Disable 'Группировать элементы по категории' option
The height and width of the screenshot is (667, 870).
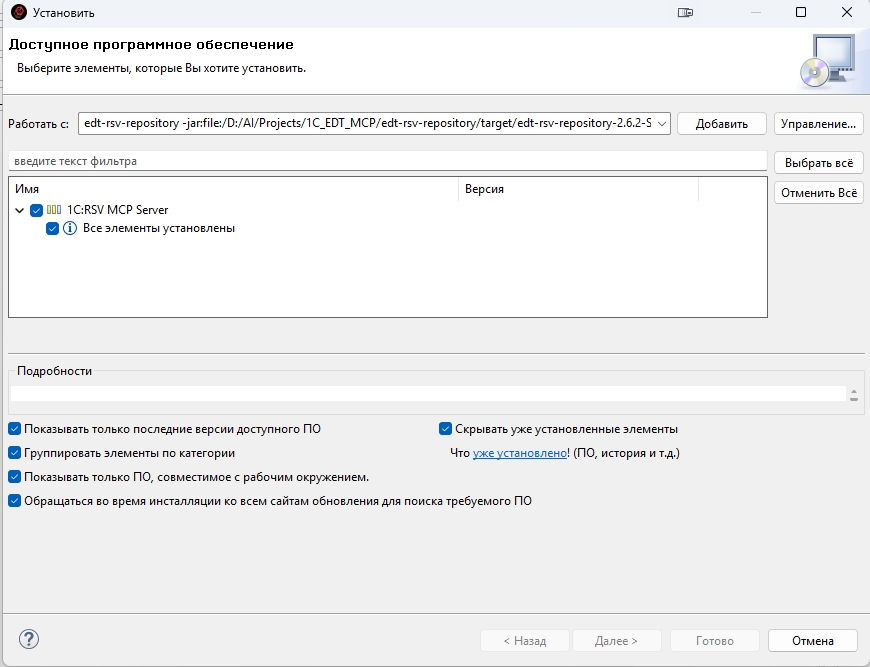(x=15, y=453)
